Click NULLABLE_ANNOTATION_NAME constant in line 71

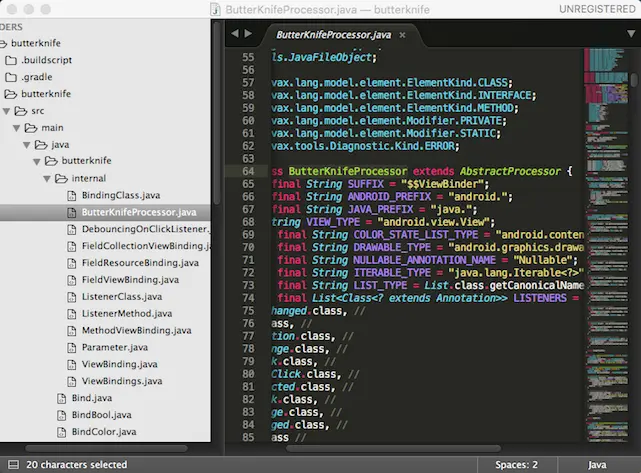[x=424, y=260]
